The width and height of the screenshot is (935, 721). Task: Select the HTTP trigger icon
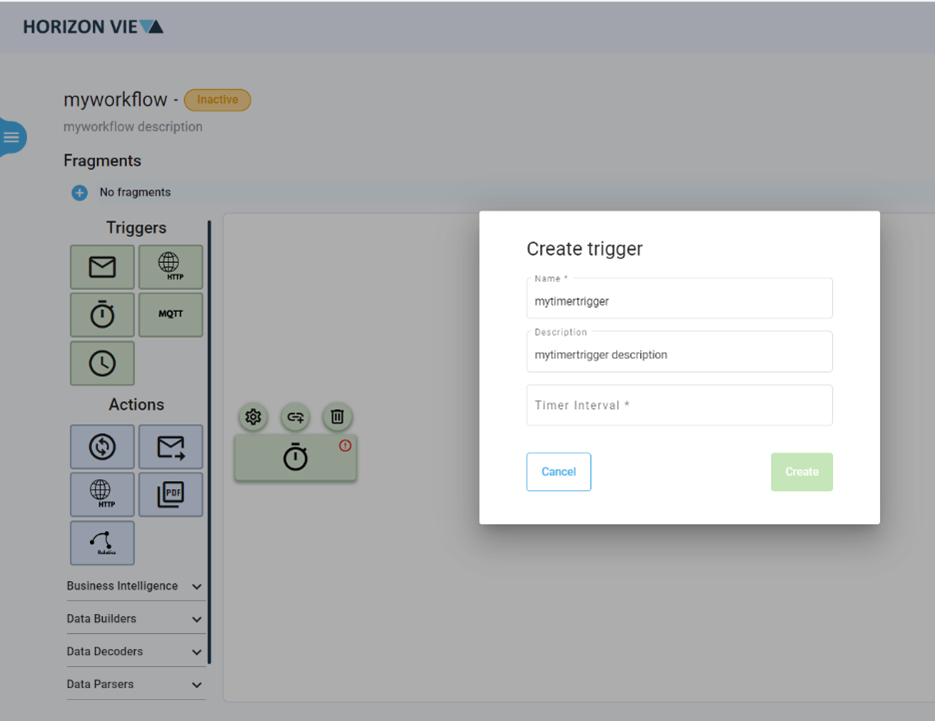[x=170, y=266]
